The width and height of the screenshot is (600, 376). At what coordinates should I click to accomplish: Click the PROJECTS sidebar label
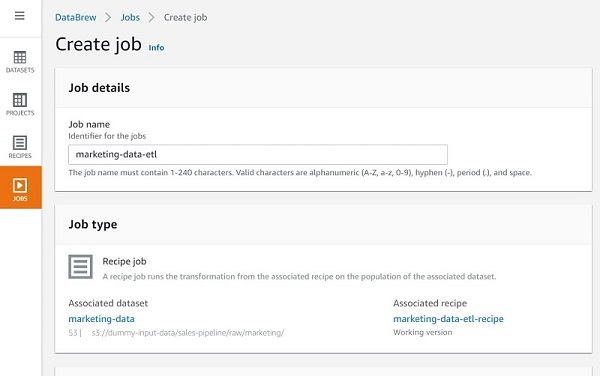point(20,113)
